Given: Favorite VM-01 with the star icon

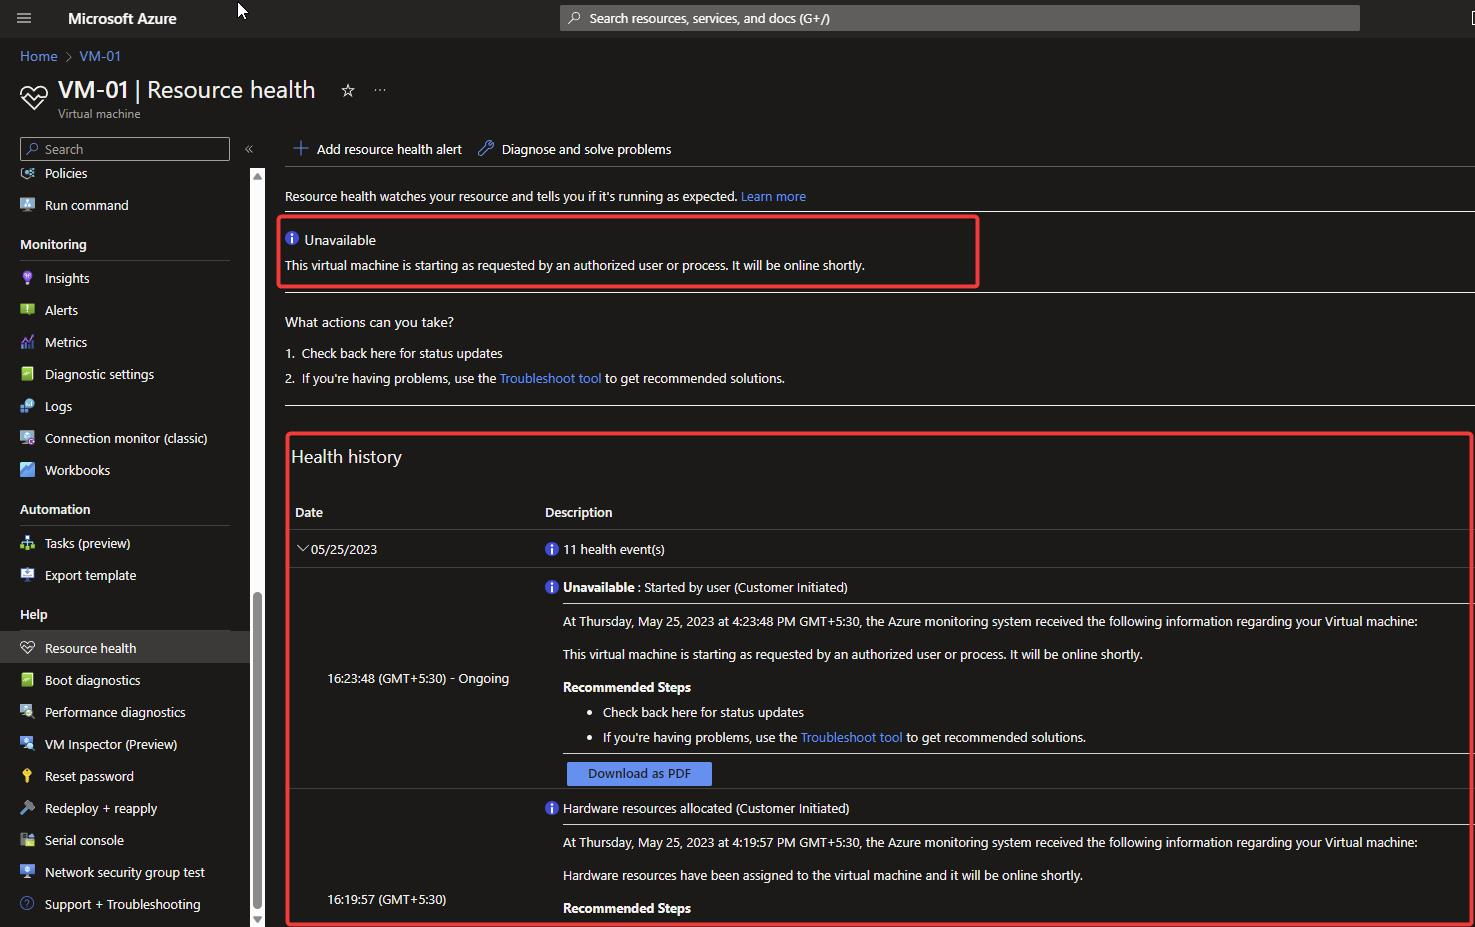Looking at the screenshot, I should click(348, 90).
